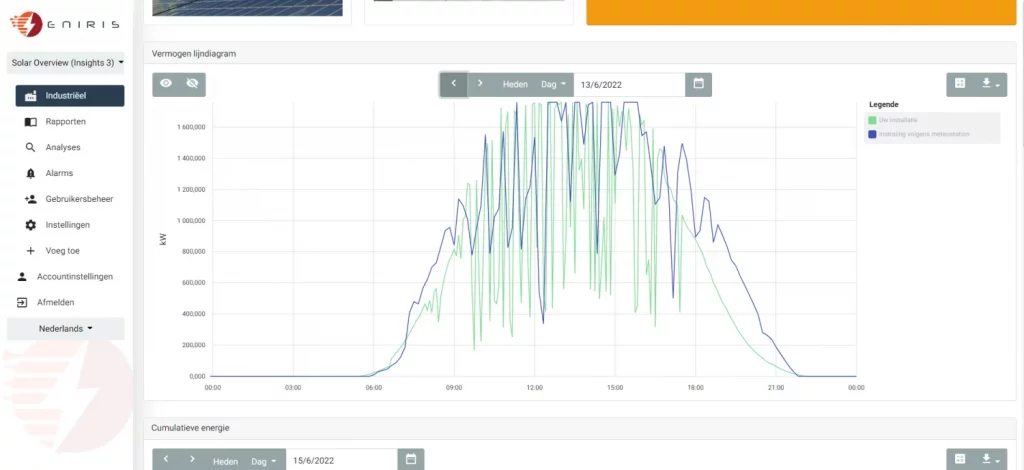Image resolution: width=1024 pixels, height=470 pixels.
Task: Open Gebruikersbeheer user management
Action: pos(79,199)
